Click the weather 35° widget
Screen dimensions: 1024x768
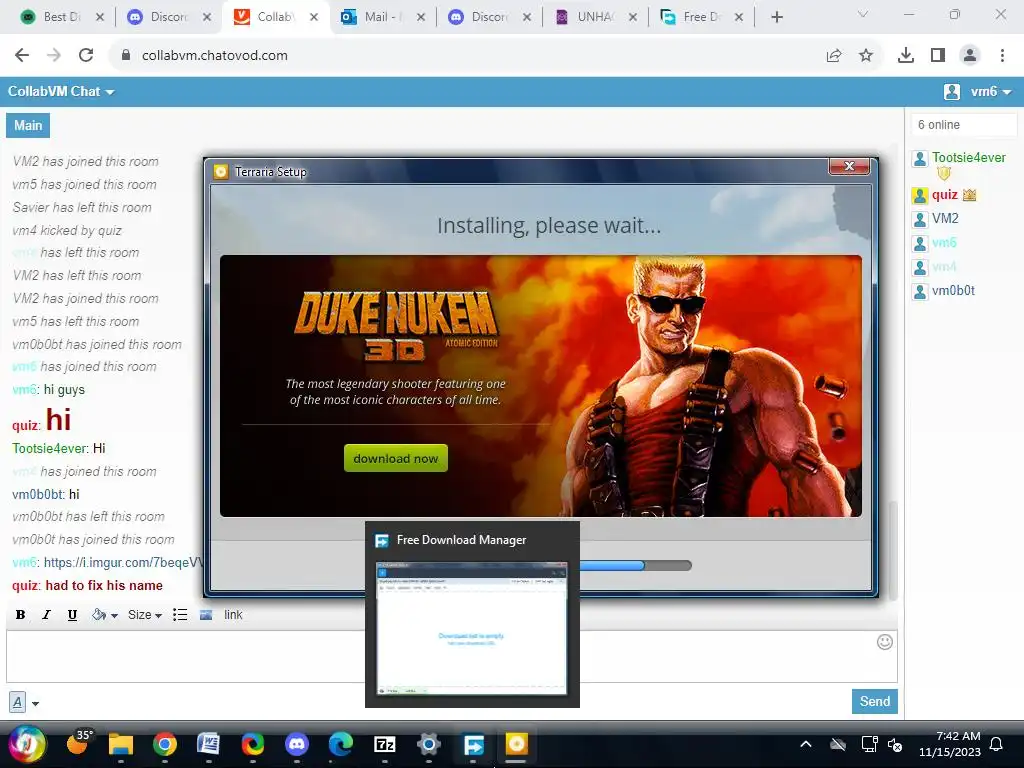(79, 743)
